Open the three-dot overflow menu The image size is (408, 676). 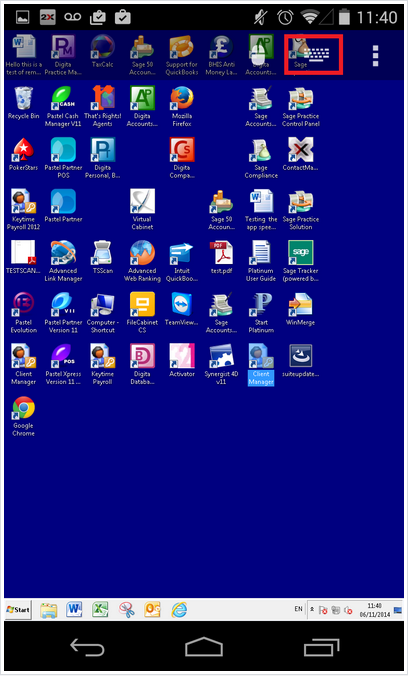click(375, 56)
